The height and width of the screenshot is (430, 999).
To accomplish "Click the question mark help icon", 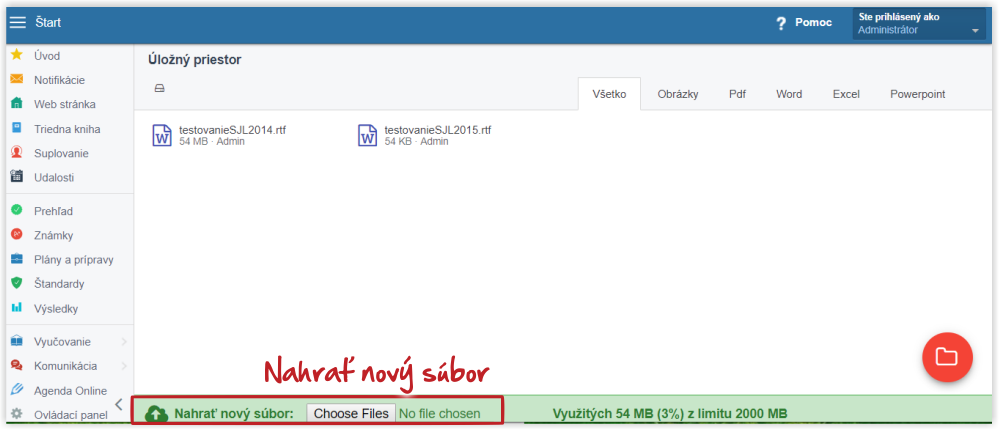I will (x=781, y=24).
